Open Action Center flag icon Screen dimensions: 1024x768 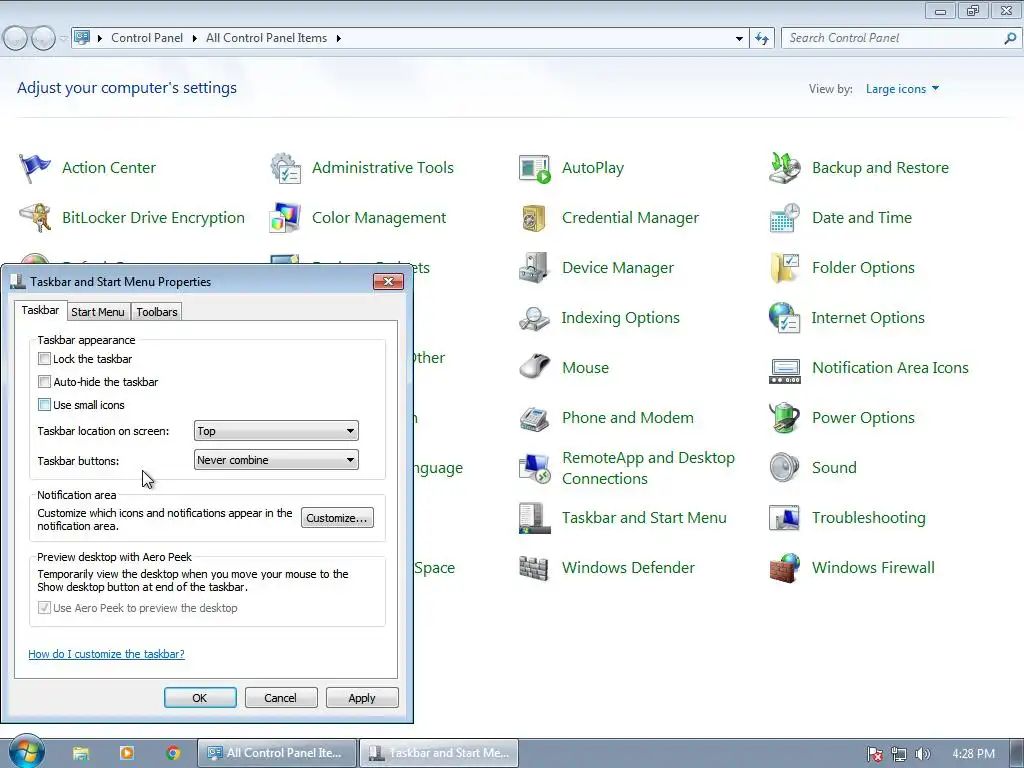click(x=35, y=168)
